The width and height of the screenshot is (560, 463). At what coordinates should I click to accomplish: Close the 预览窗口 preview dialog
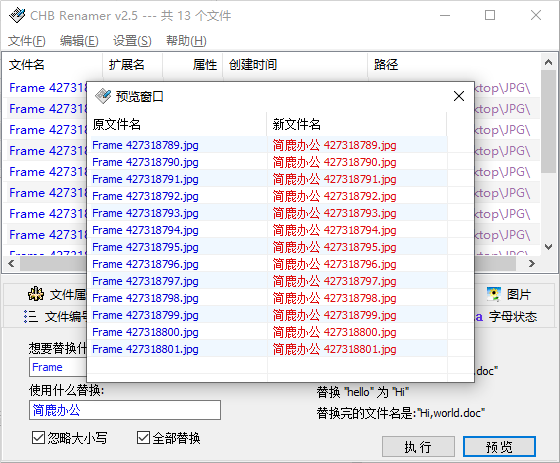pos(459,96)
